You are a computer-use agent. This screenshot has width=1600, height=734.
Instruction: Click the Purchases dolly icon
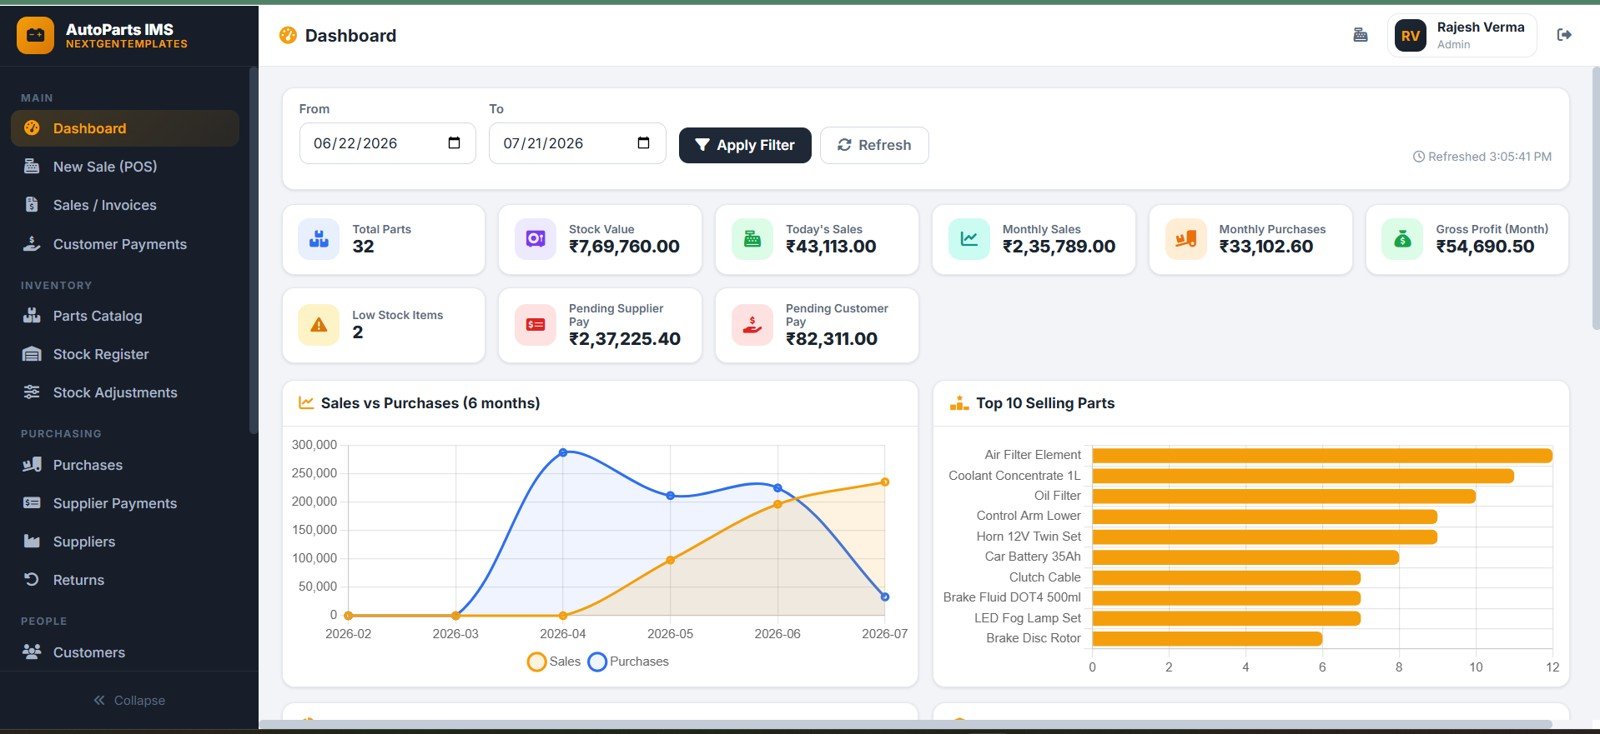[32, 464]
